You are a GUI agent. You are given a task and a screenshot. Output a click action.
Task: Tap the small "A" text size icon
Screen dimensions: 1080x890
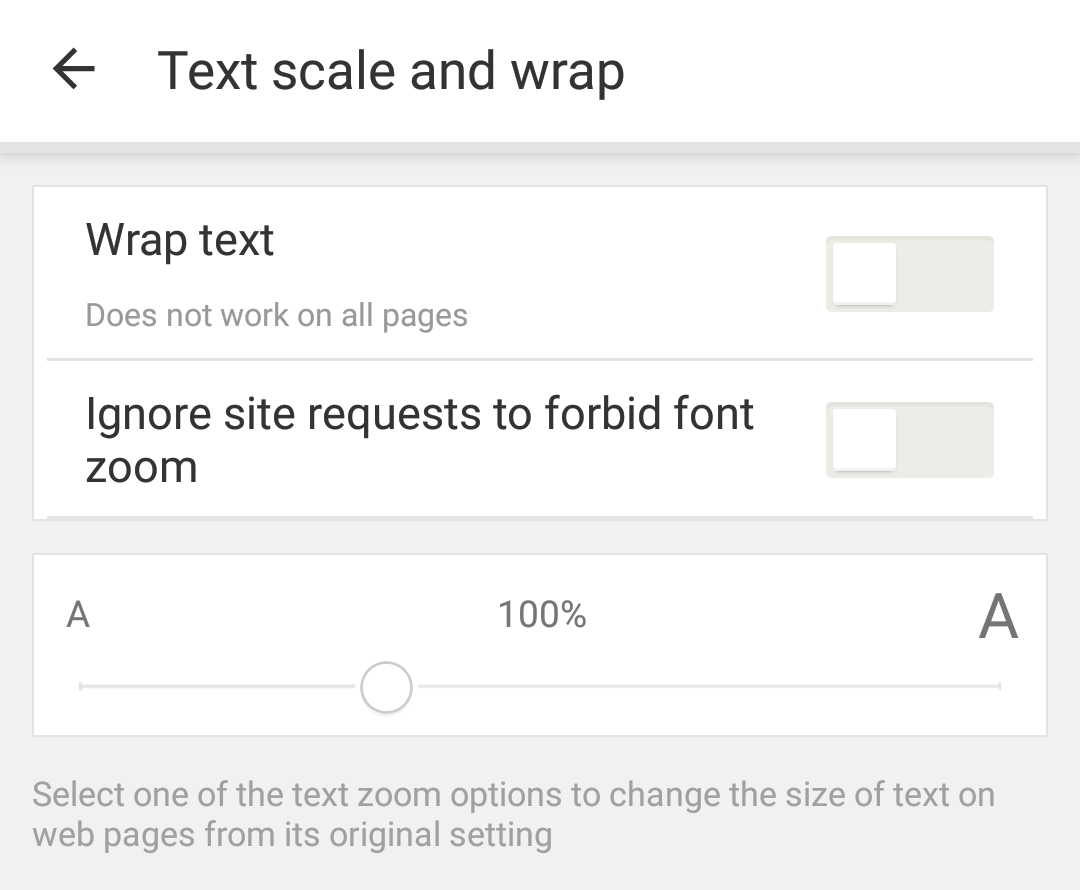pyautogui.click(x=78, y=614)
